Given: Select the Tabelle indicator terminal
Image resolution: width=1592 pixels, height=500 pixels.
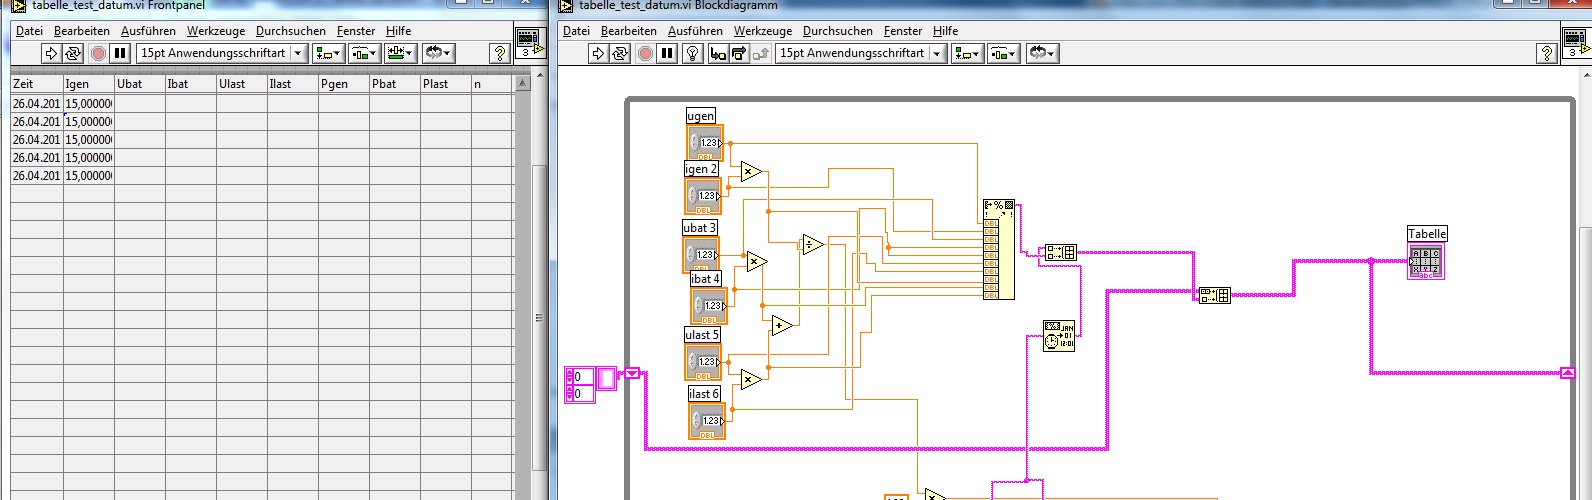Looking at the screenshot, I should tap(1425, 262).
